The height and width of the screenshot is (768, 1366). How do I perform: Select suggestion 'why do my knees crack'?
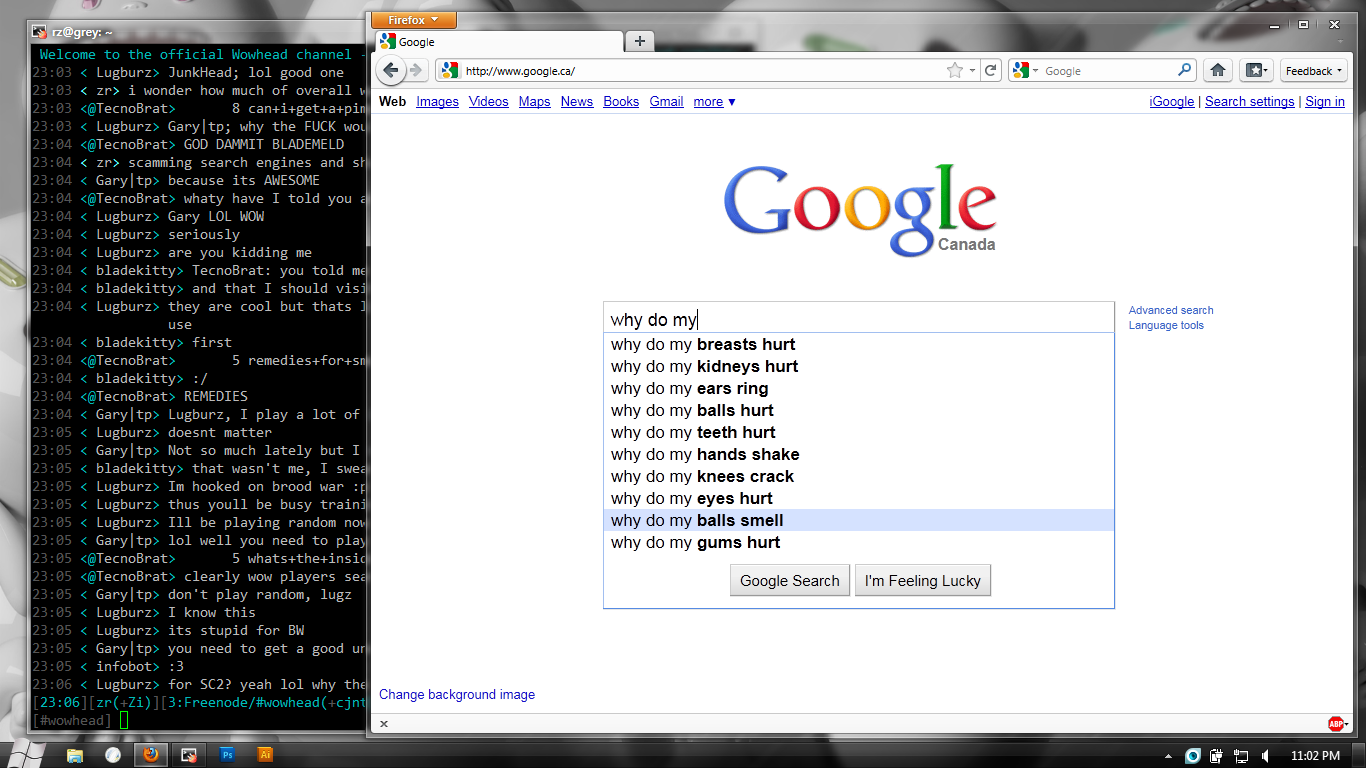(858, 476)
